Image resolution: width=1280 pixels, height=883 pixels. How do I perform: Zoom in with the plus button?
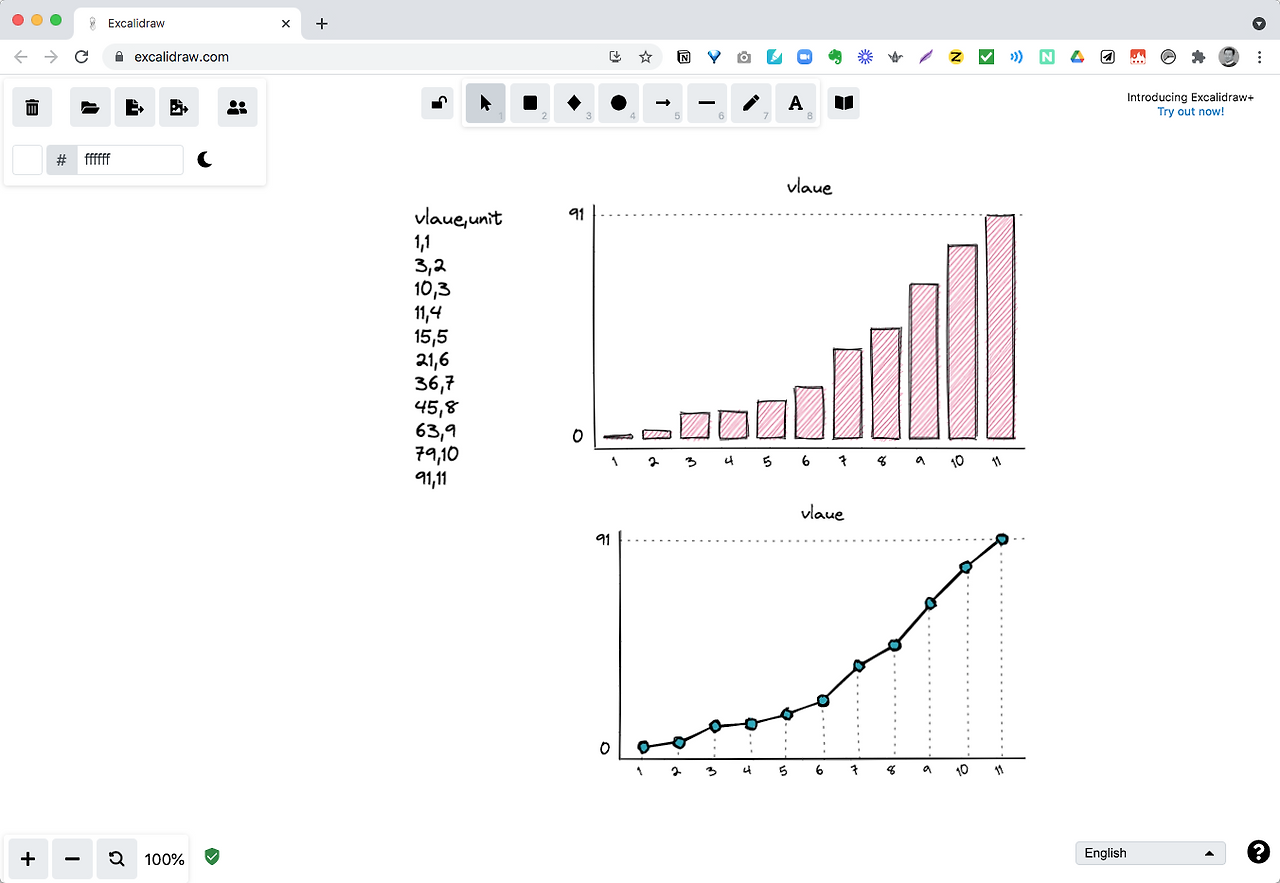pyautogui.click(x=28, y=858)
